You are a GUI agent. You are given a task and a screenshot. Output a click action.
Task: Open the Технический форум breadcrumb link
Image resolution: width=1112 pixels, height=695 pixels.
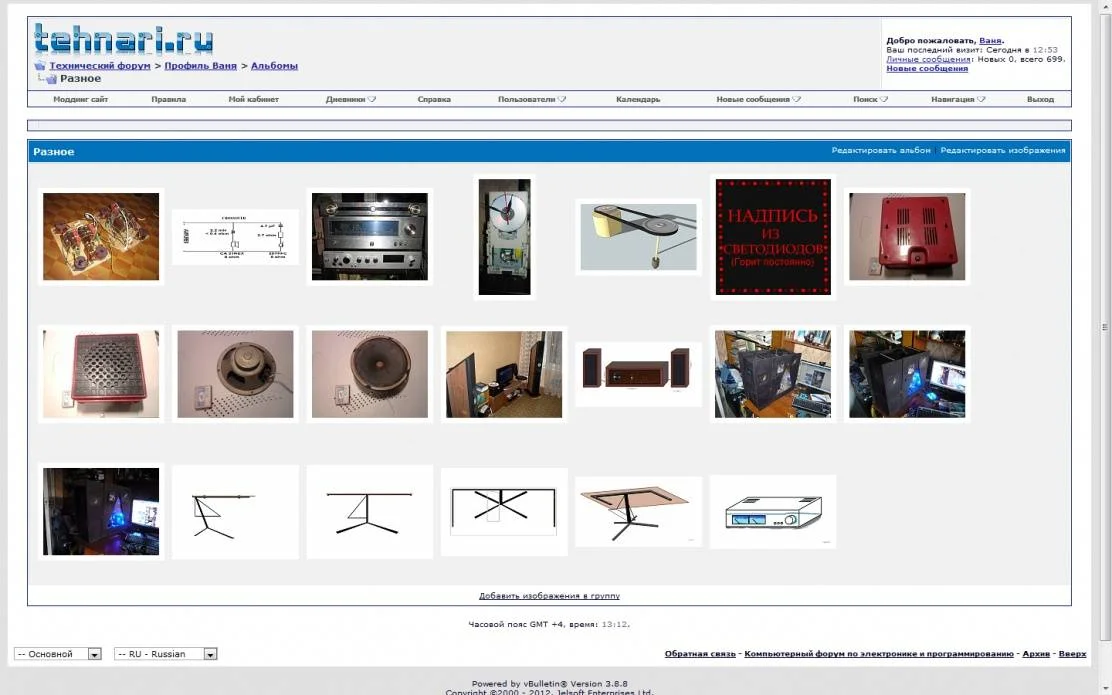100,66
